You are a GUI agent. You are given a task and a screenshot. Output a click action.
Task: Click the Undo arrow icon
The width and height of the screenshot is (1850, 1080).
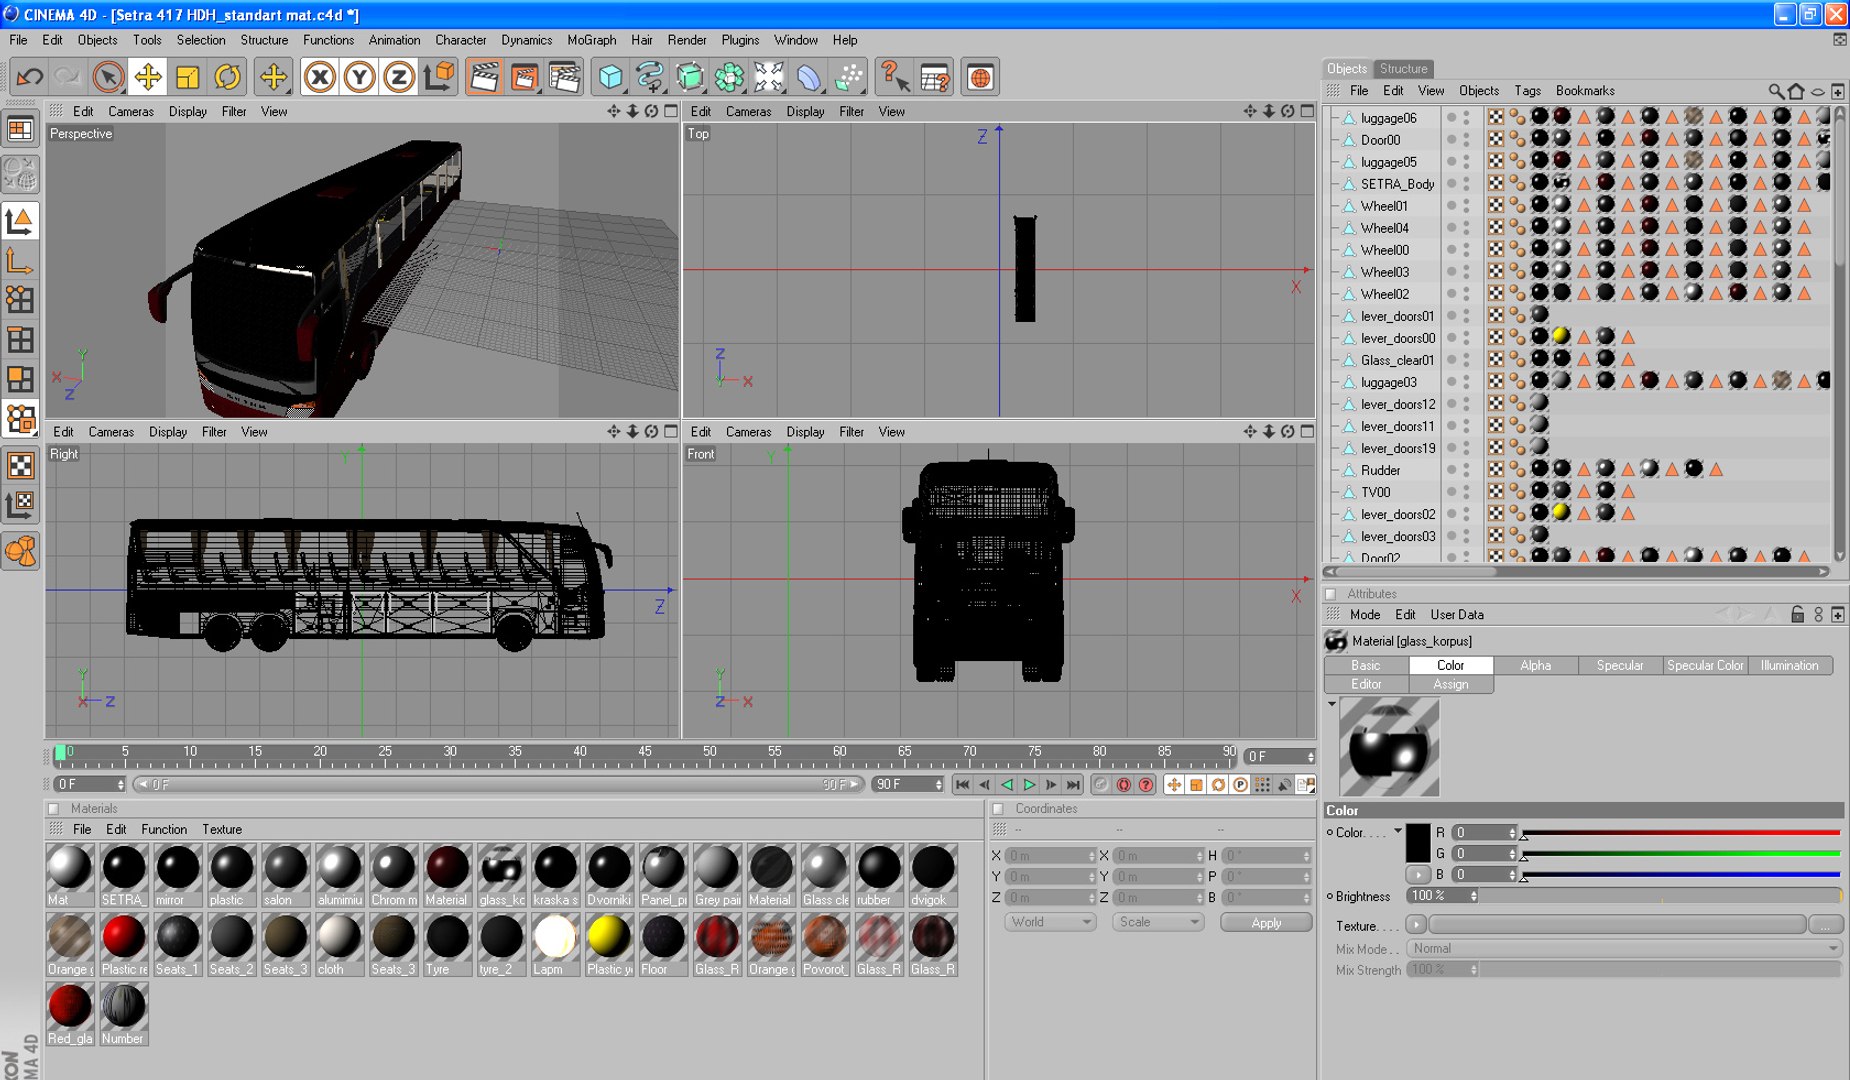[30, 77]
